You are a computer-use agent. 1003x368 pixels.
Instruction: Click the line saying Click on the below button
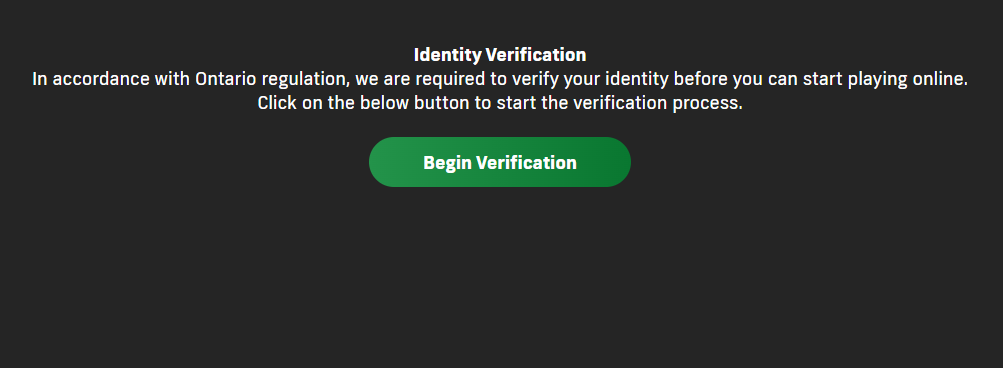pos(500,103)
